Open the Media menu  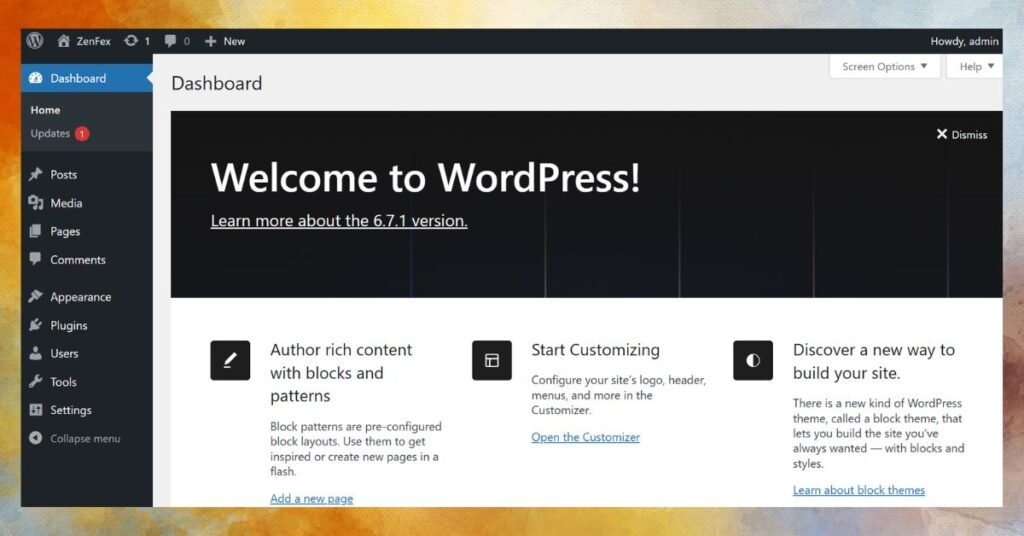[x=66, y=203]
